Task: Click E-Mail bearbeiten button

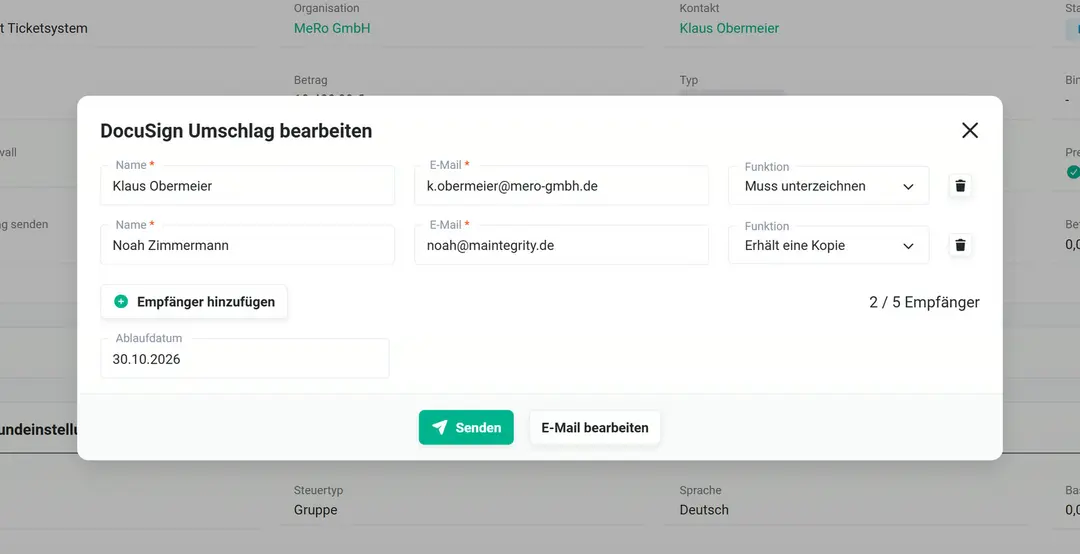Action: [595, 427]
